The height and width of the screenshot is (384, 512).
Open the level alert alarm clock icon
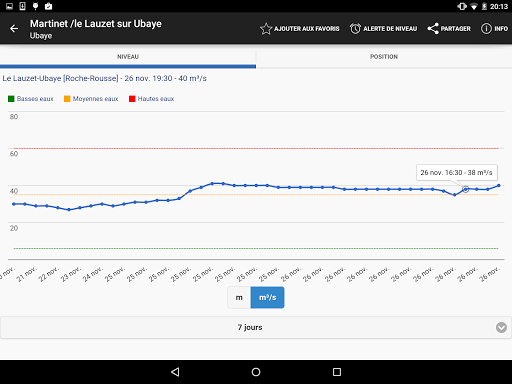(x=355, y=29)
